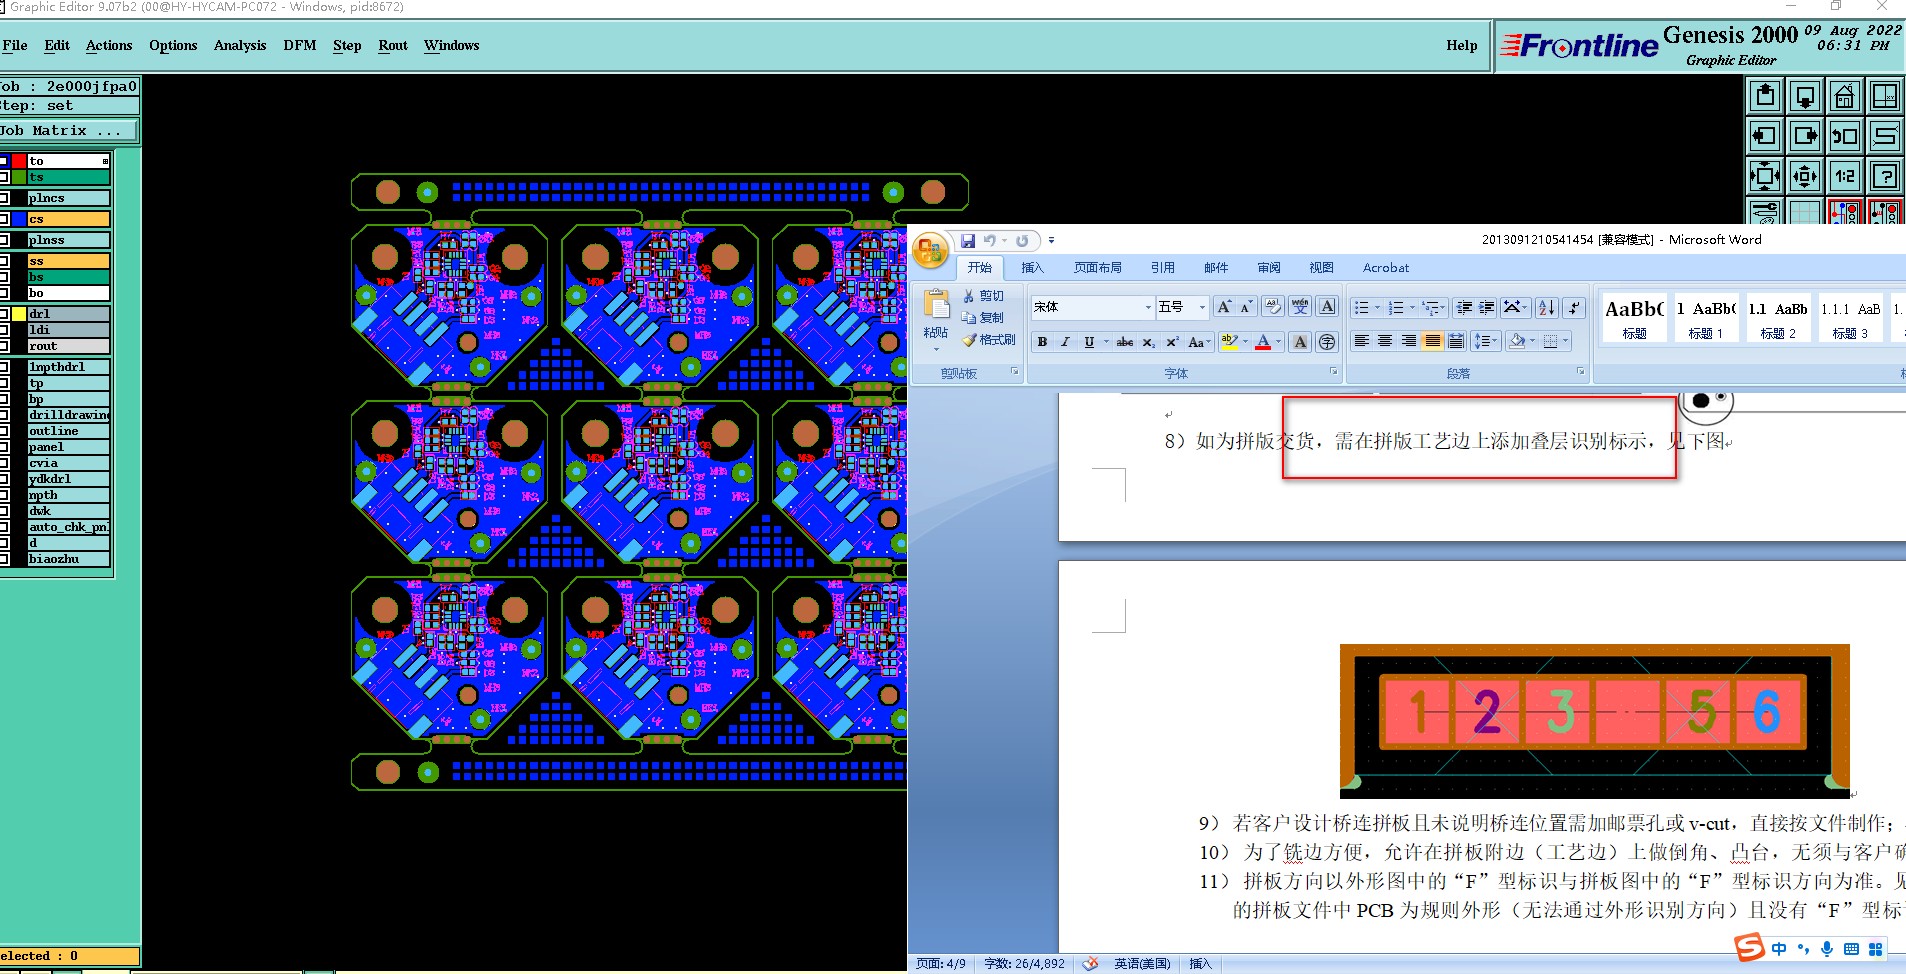The image size is (1906, 974).
Task: Open the font size dropdown (五号)
Action: click(1202, 307)
